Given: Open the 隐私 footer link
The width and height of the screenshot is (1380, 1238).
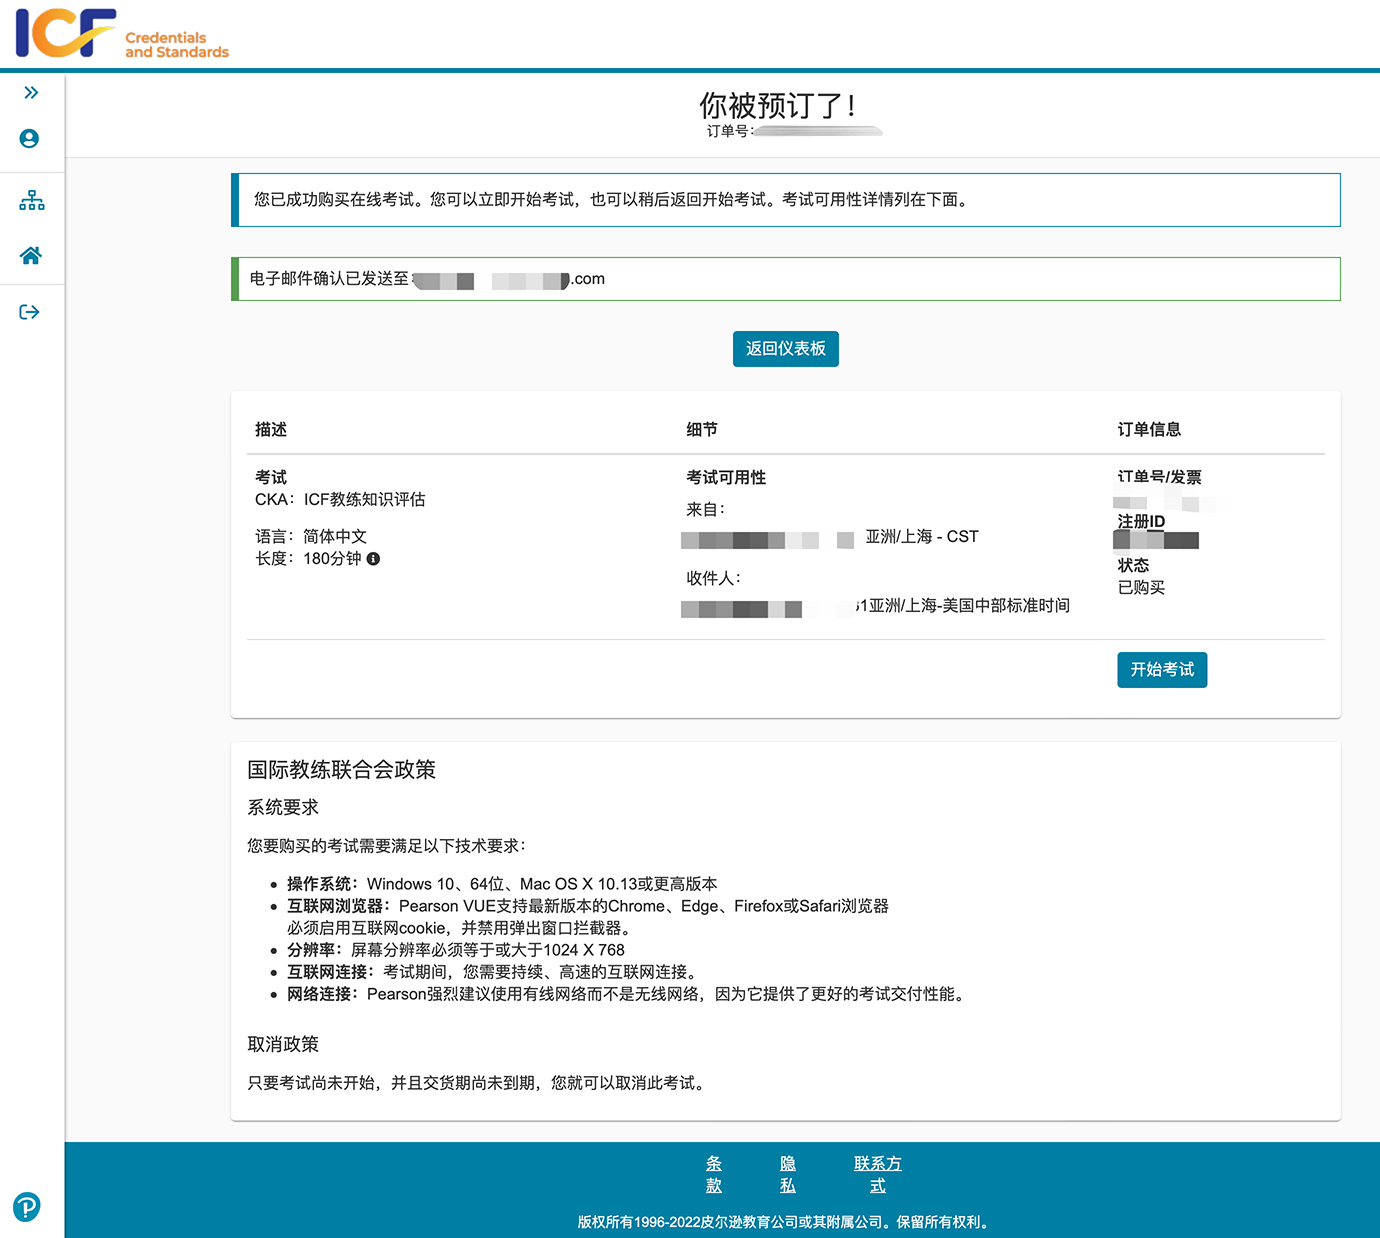Looking at the screenshot, I should coord(788,1175).
